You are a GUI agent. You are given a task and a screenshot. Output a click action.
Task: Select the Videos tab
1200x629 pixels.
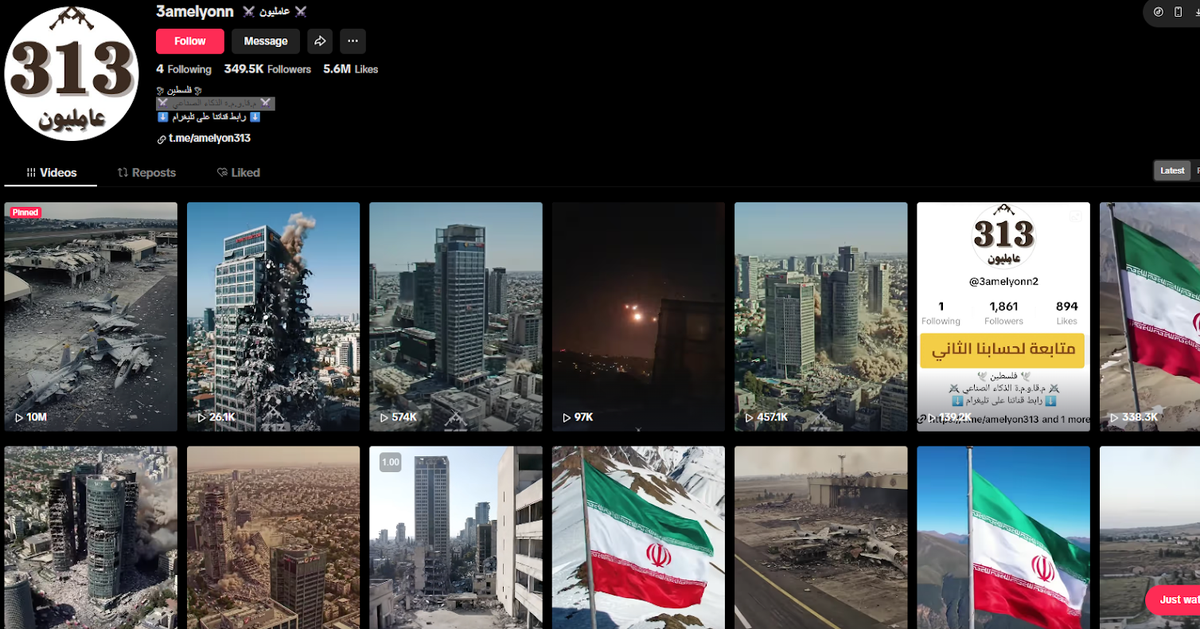pyautogui.click(x=51, y=172)
